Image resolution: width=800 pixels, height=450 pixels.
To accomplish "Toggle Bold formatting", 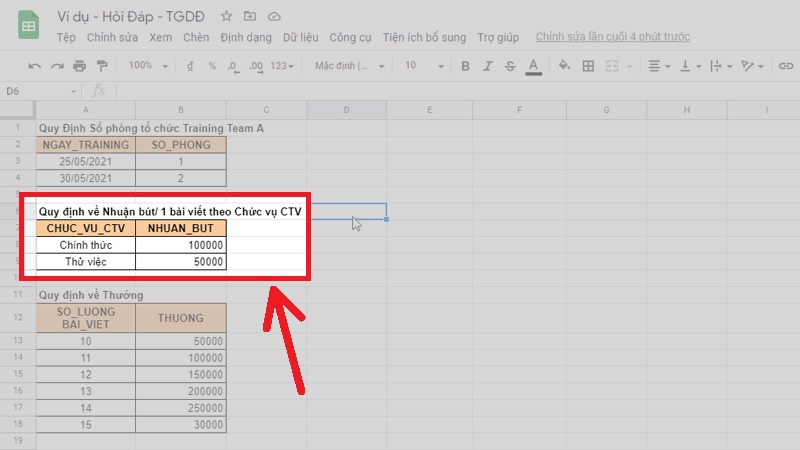I will 462,66.
